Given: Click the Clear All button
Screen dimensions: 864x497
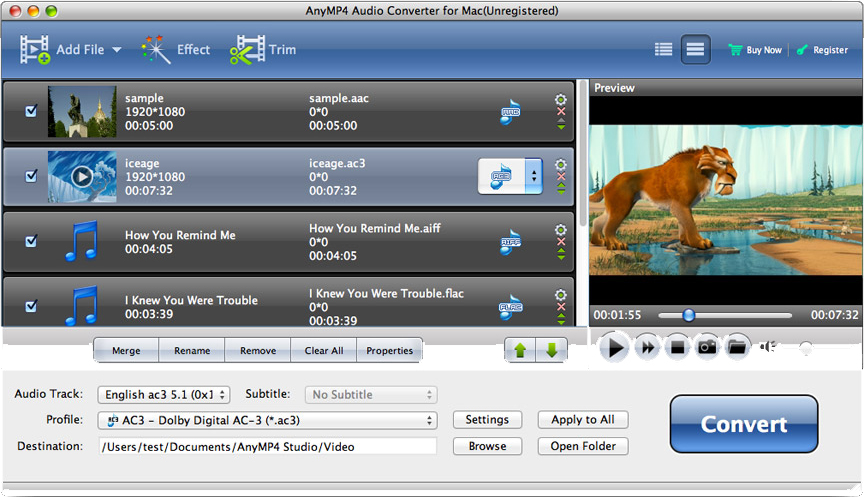Looking at the screenshot, I should pyautogui.click(x=324, y=350).
